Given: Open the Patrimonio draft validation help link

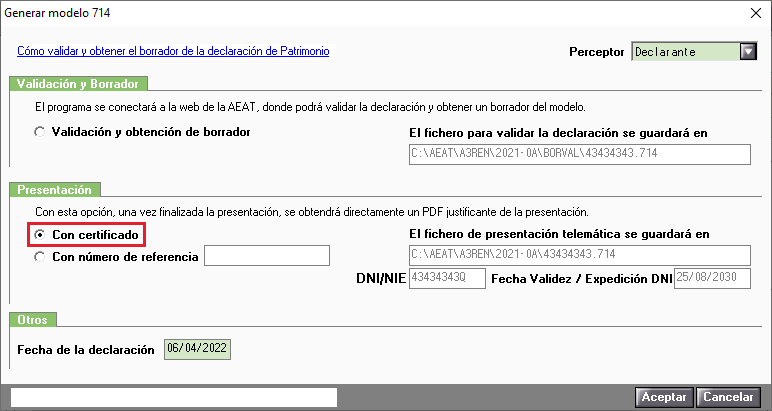Looking at the screenshot, I should [x=173, y=51].
